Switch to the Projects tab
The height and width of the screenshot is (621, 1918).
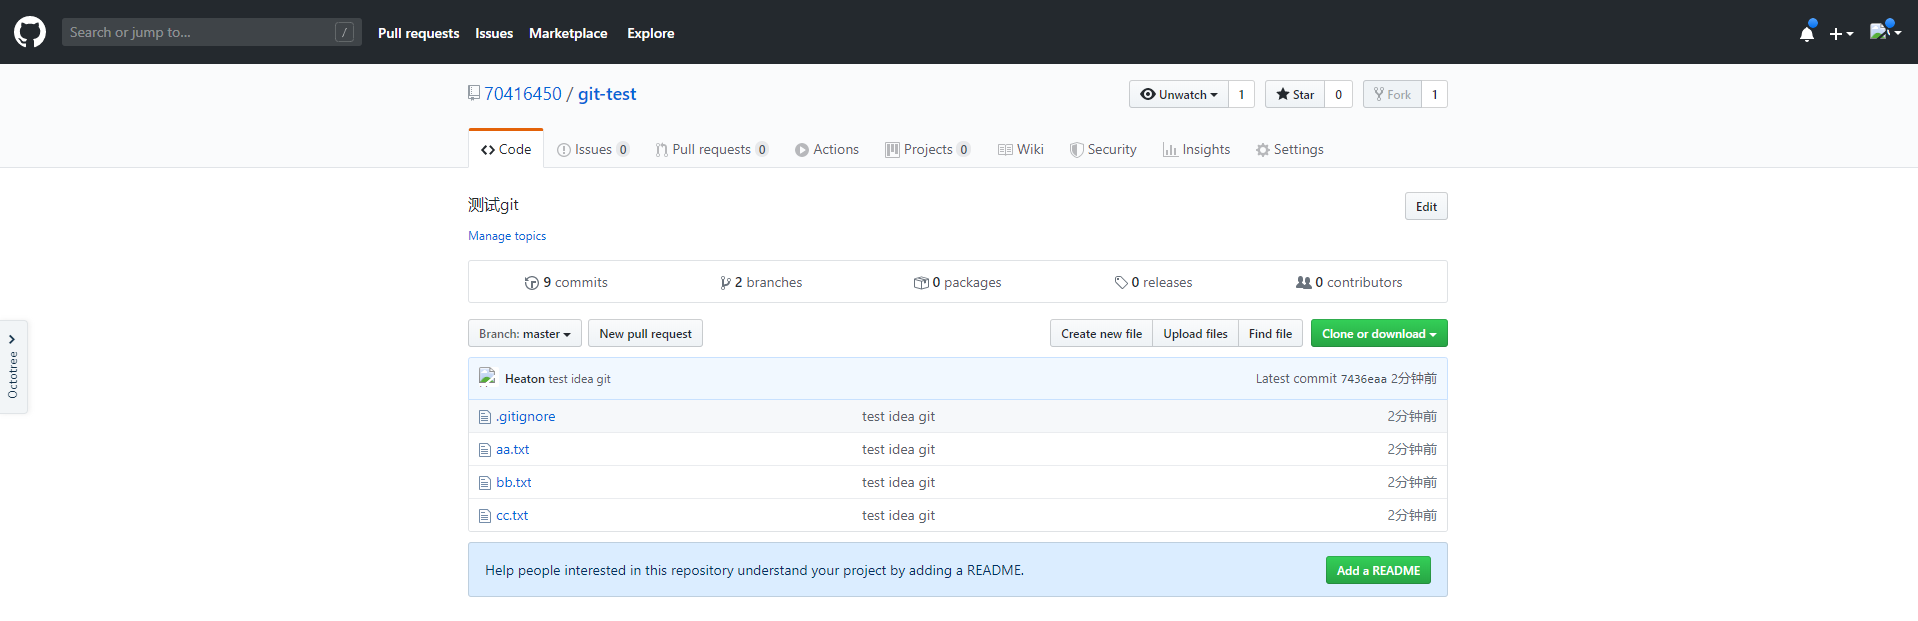[x=928, y=149]
